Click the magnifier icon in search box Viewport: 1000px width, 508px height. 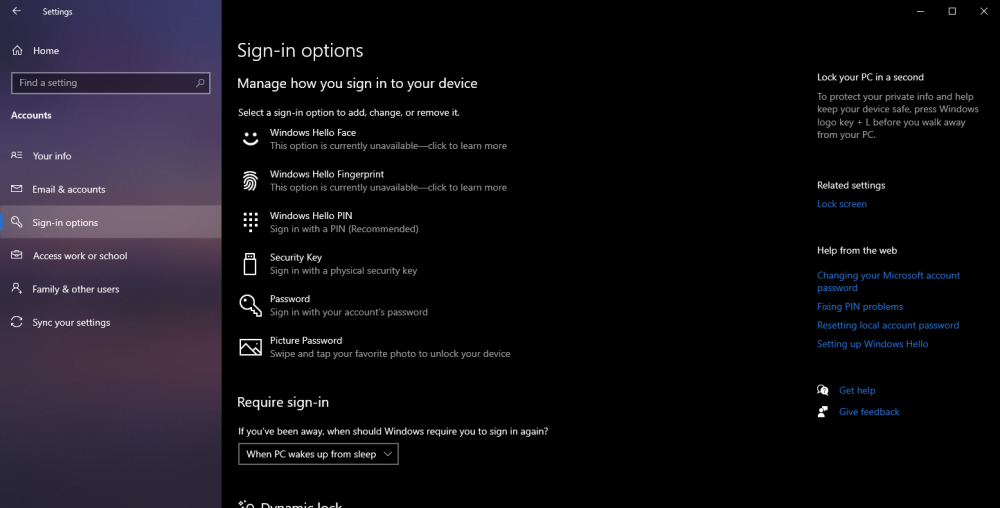pyautogui.click(x=200, y=83)
